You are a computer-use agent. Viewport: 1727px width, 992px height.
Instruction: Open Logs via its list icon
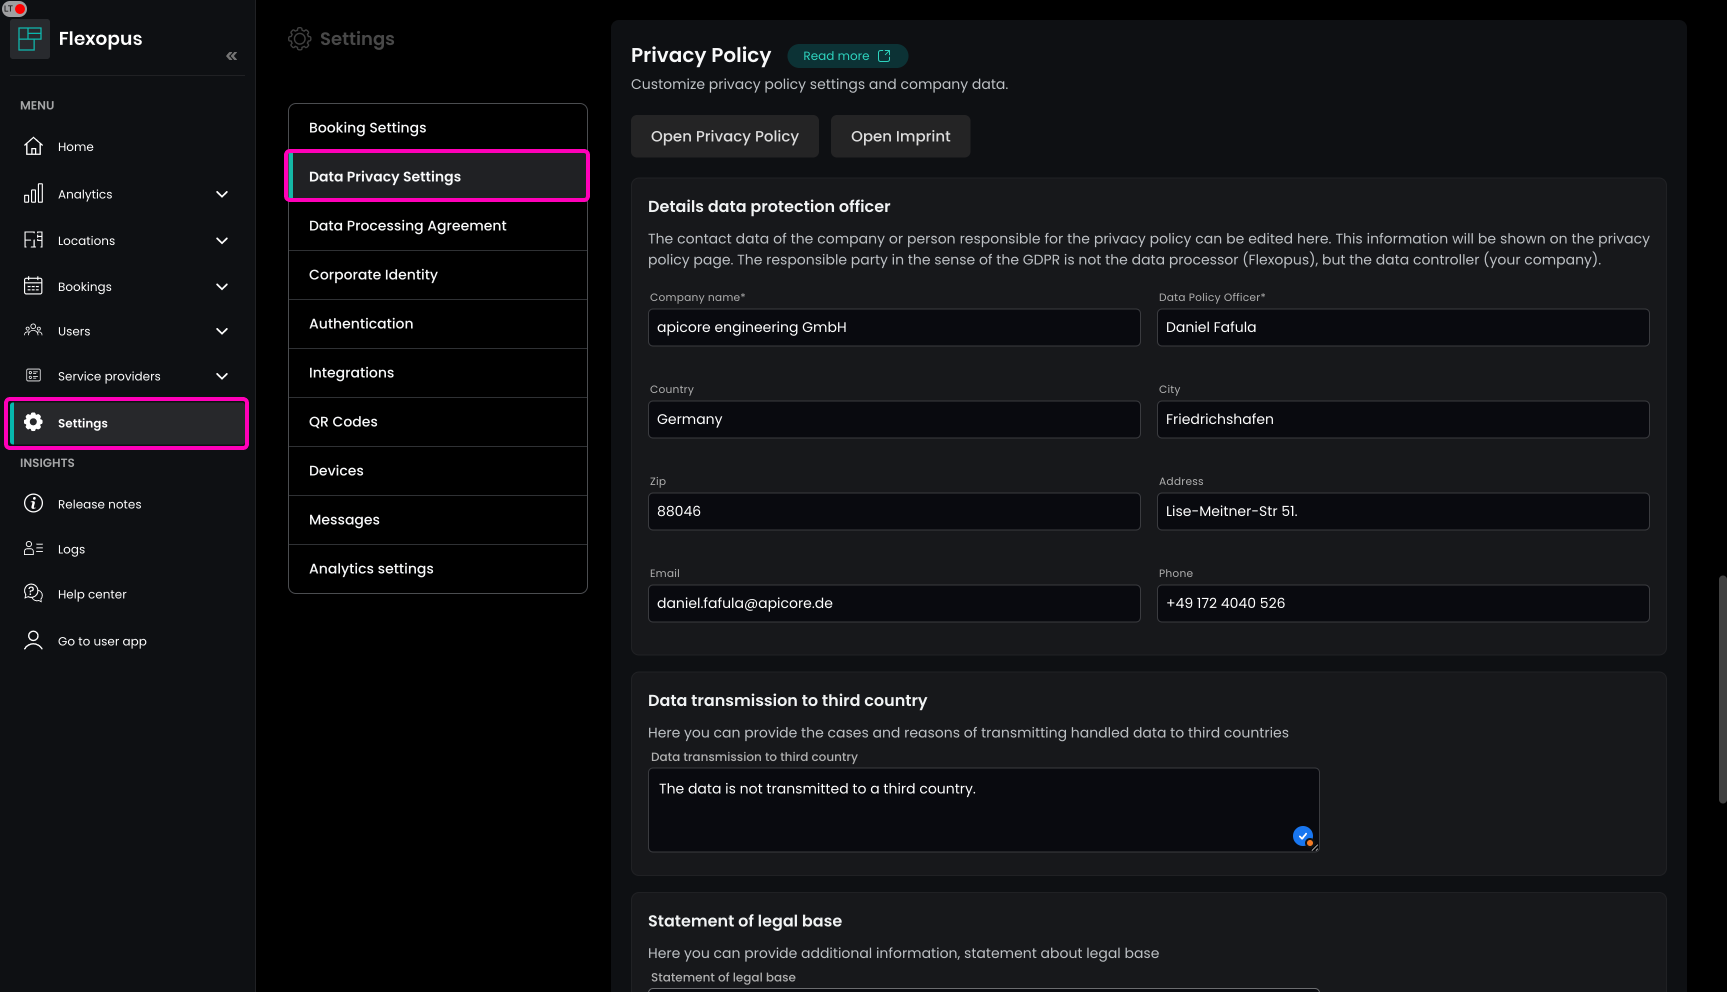point(33,548)
